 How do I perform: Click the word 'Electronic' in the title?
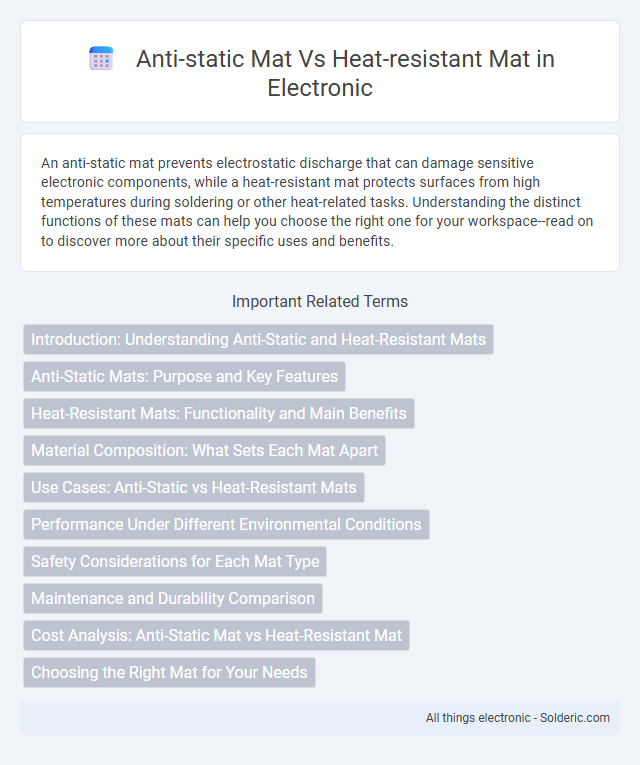tap(320, 88)
